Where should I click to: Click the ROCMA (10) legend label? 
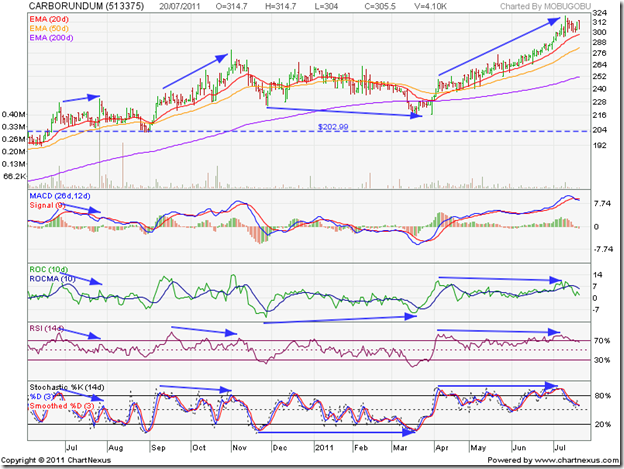coord(52,279)
